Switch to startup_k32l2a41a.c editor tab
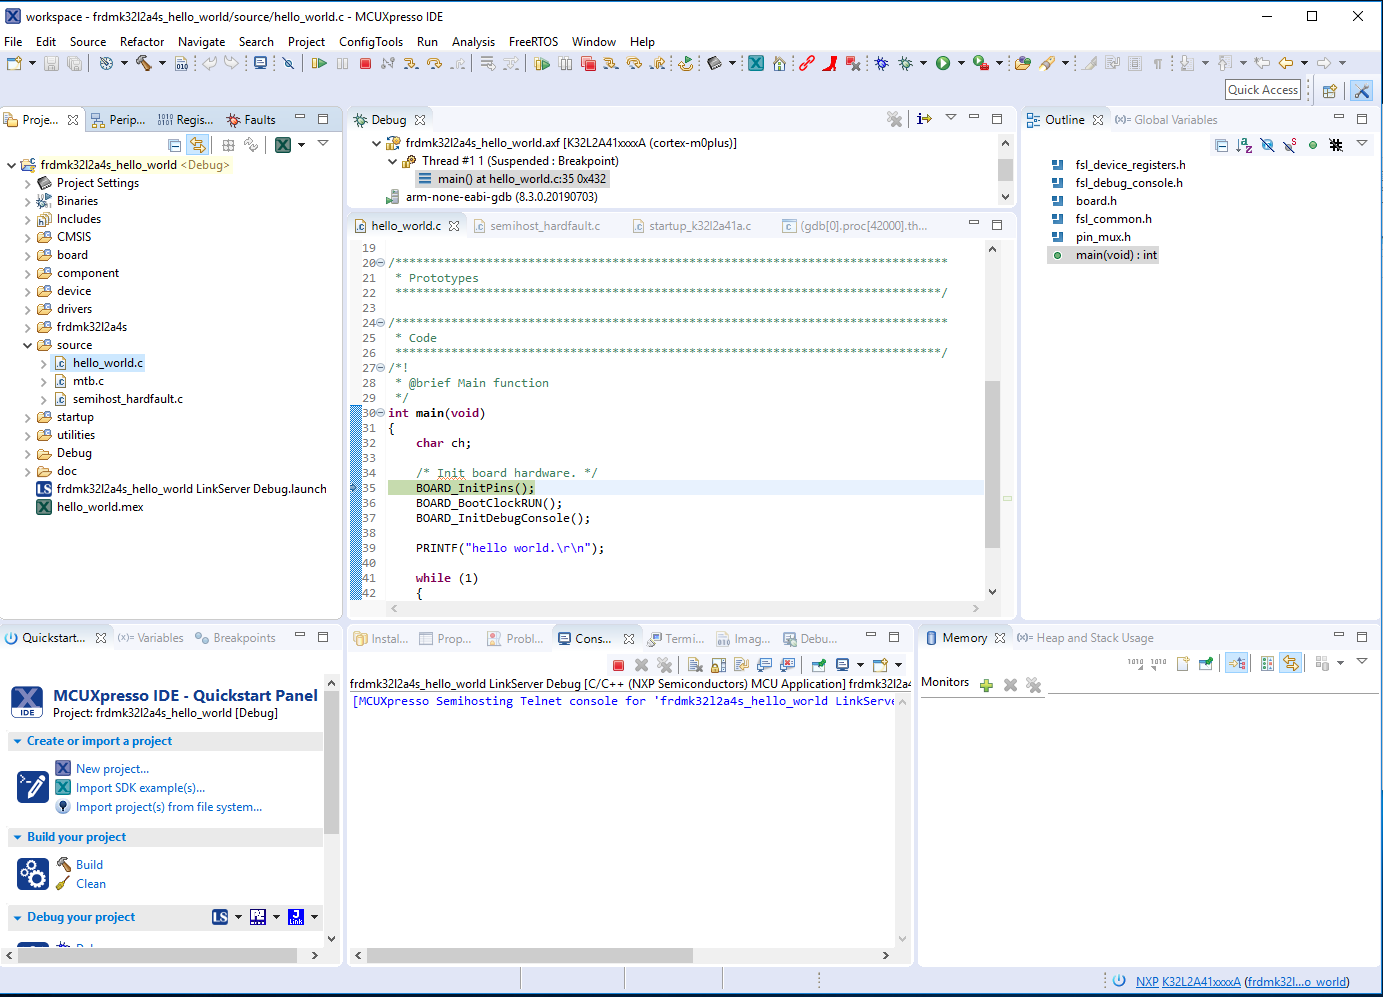Viewport: 1383px width, 997px height. [691, 226]
